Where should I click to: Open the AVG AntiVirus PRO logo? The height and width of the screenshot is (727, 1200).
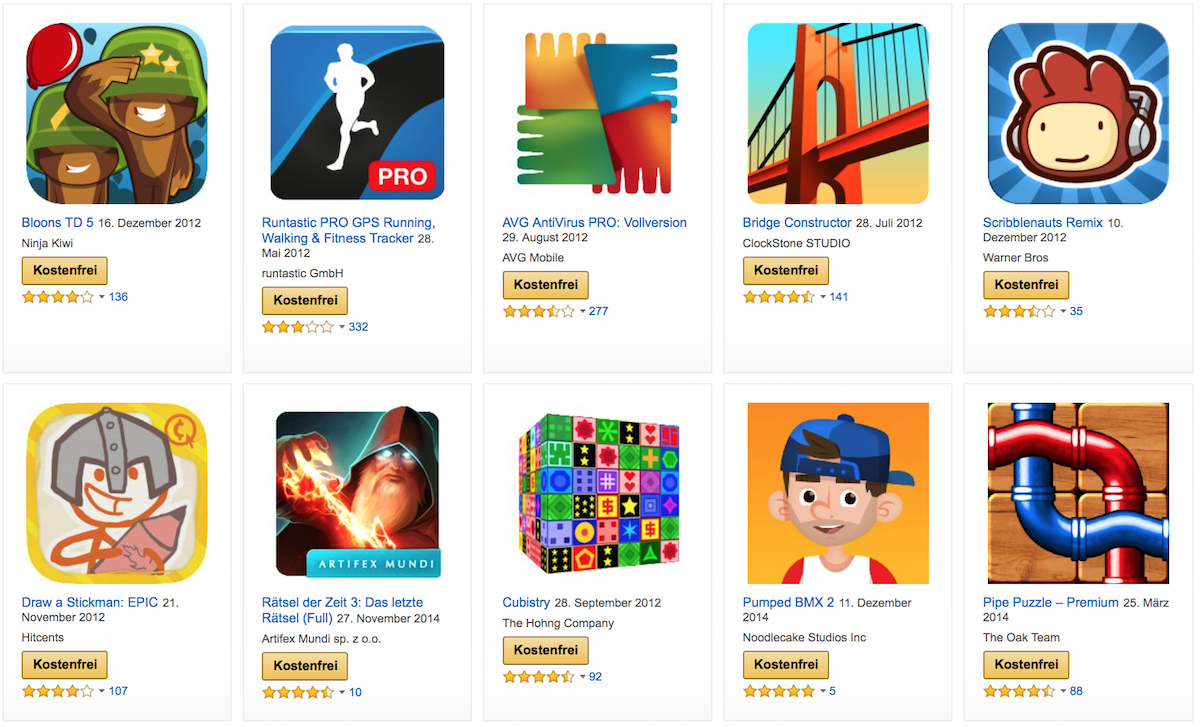[597, 113]
